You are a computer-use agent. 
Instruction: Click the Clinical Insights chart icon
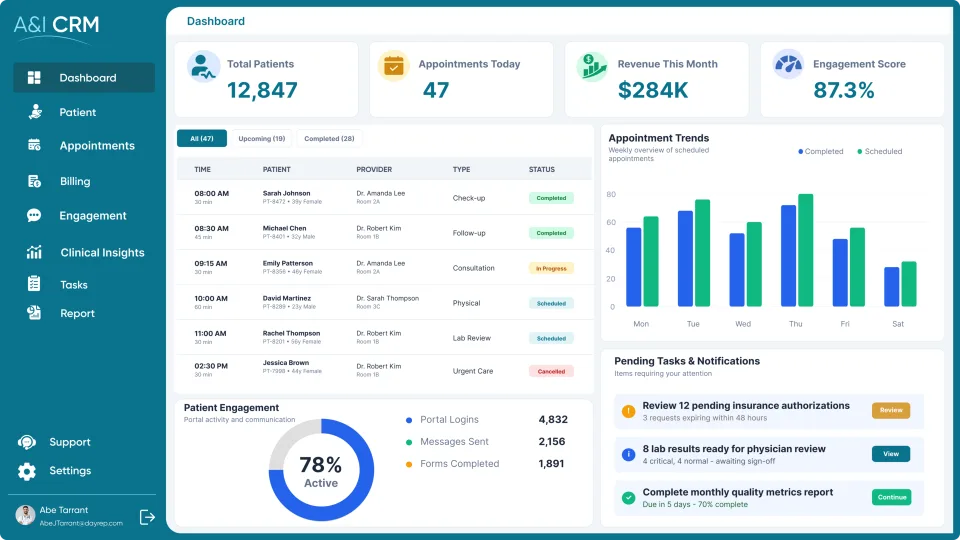pyautogui.click(x=34, y=252)
